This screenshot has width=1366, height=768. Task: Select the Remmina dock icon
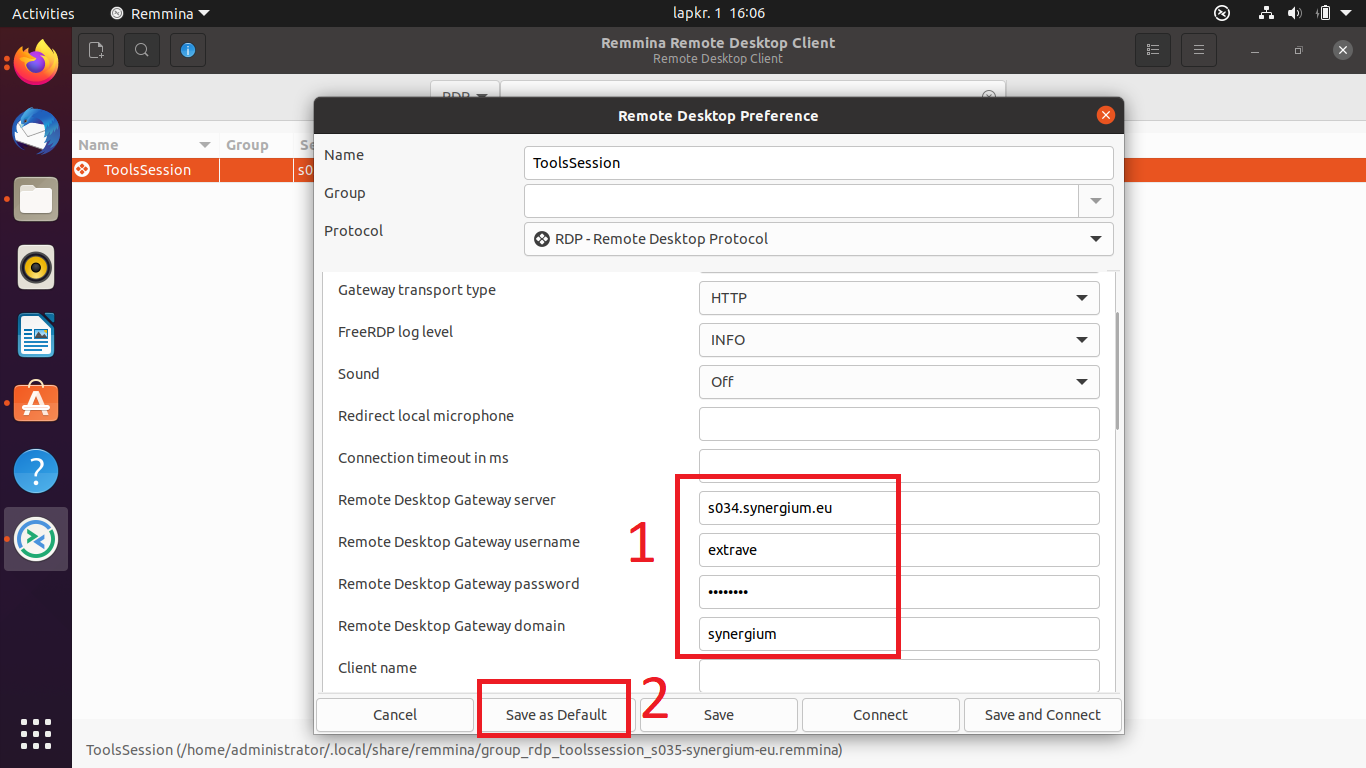(x=36, y=539)
